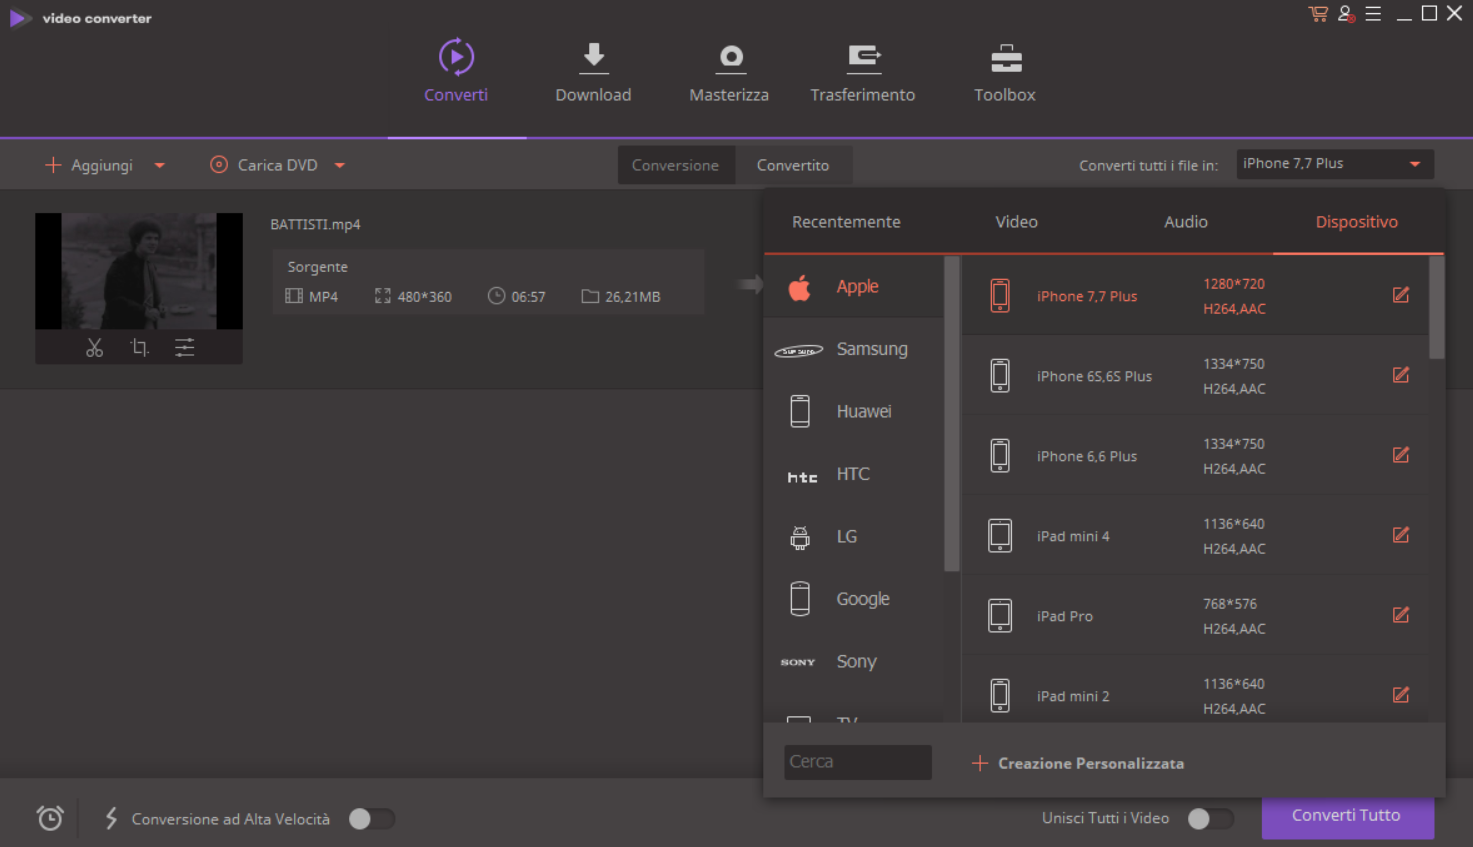Select the Apple brand
Image resolution: width=1473 pixels, height=847 pixels.
pyautogui.click(x=853, y=287)
